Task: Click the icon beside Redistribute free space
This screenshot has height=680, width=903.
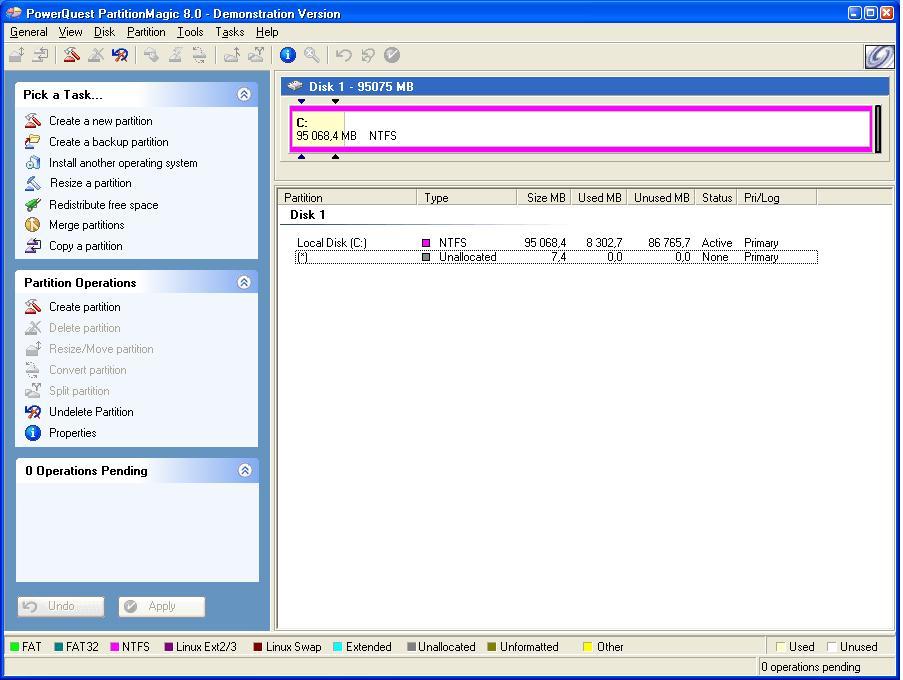Action: point(33,204)
